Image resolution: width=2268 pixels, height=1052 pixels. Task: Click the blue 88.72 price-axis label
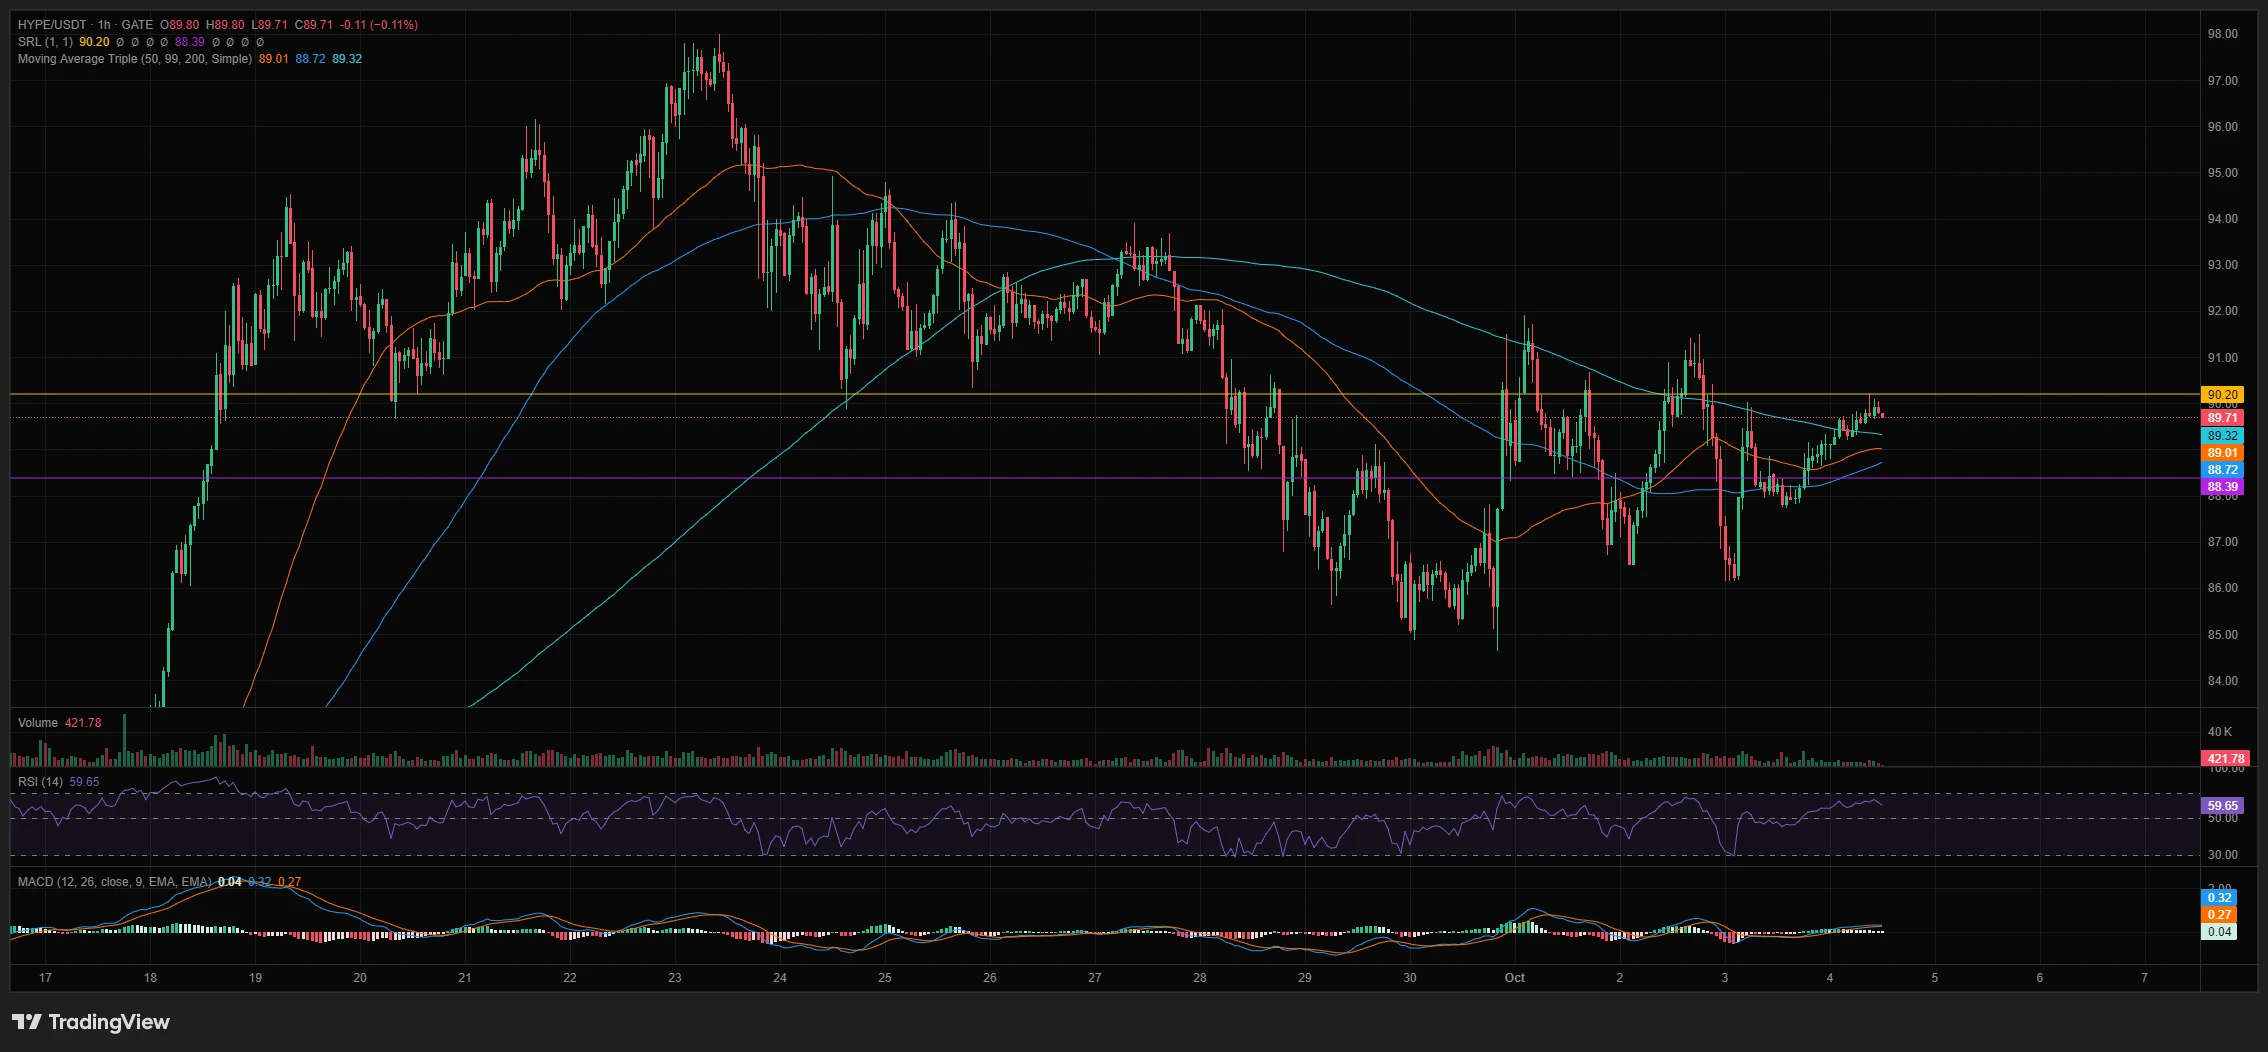2222,470
